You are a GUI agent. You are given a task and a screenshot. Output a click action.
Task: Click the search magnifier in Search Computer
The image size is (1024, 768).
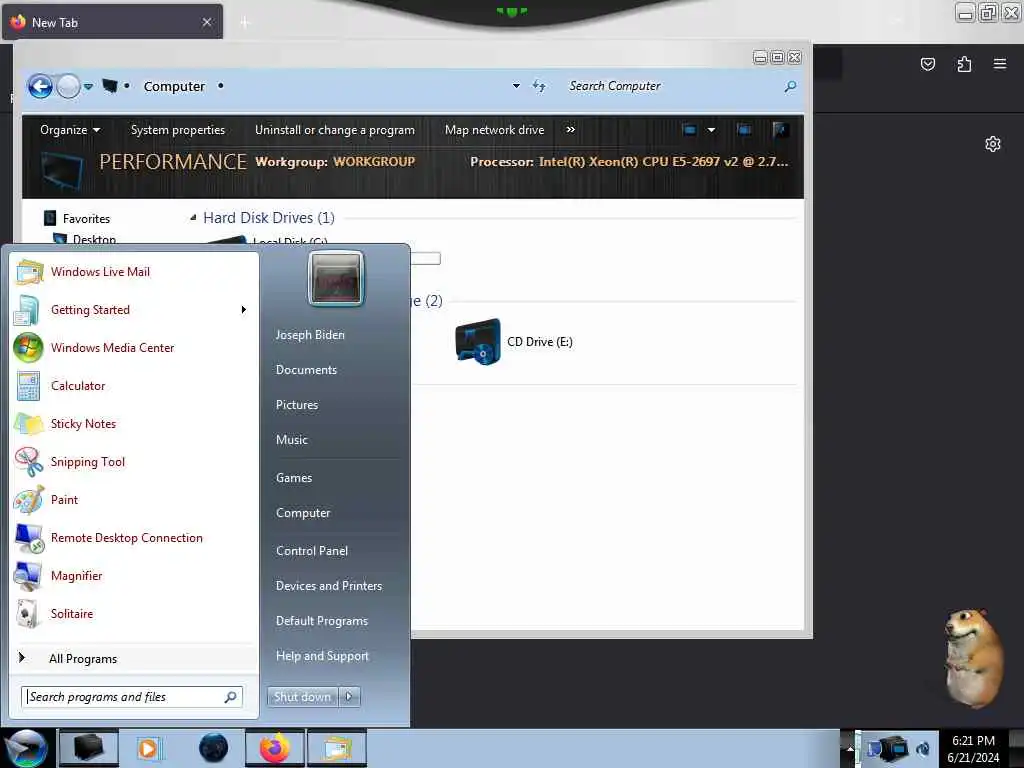790,86
